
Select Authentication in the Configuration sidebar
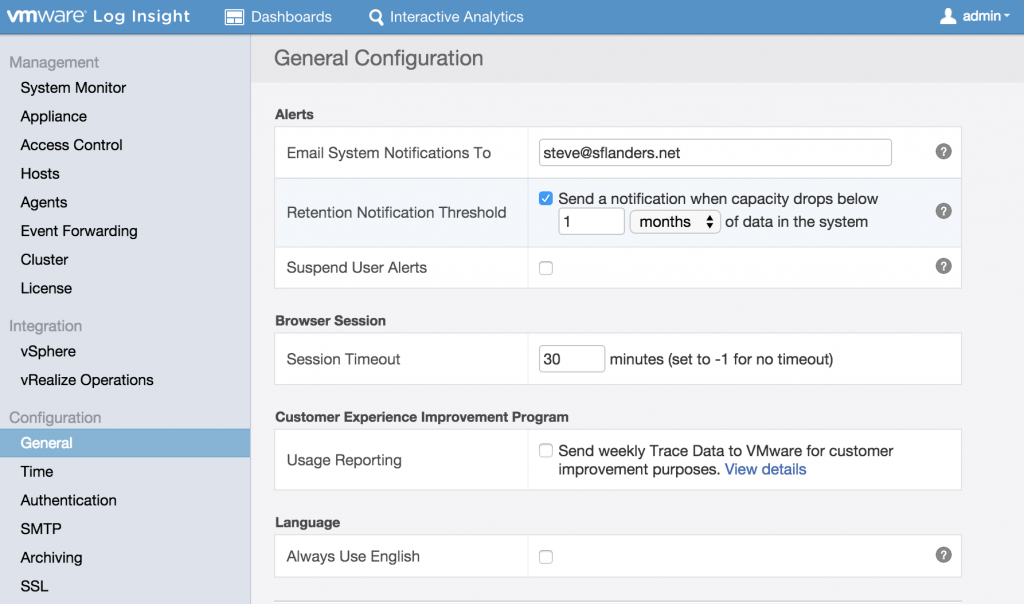click(x=68, y=500)
